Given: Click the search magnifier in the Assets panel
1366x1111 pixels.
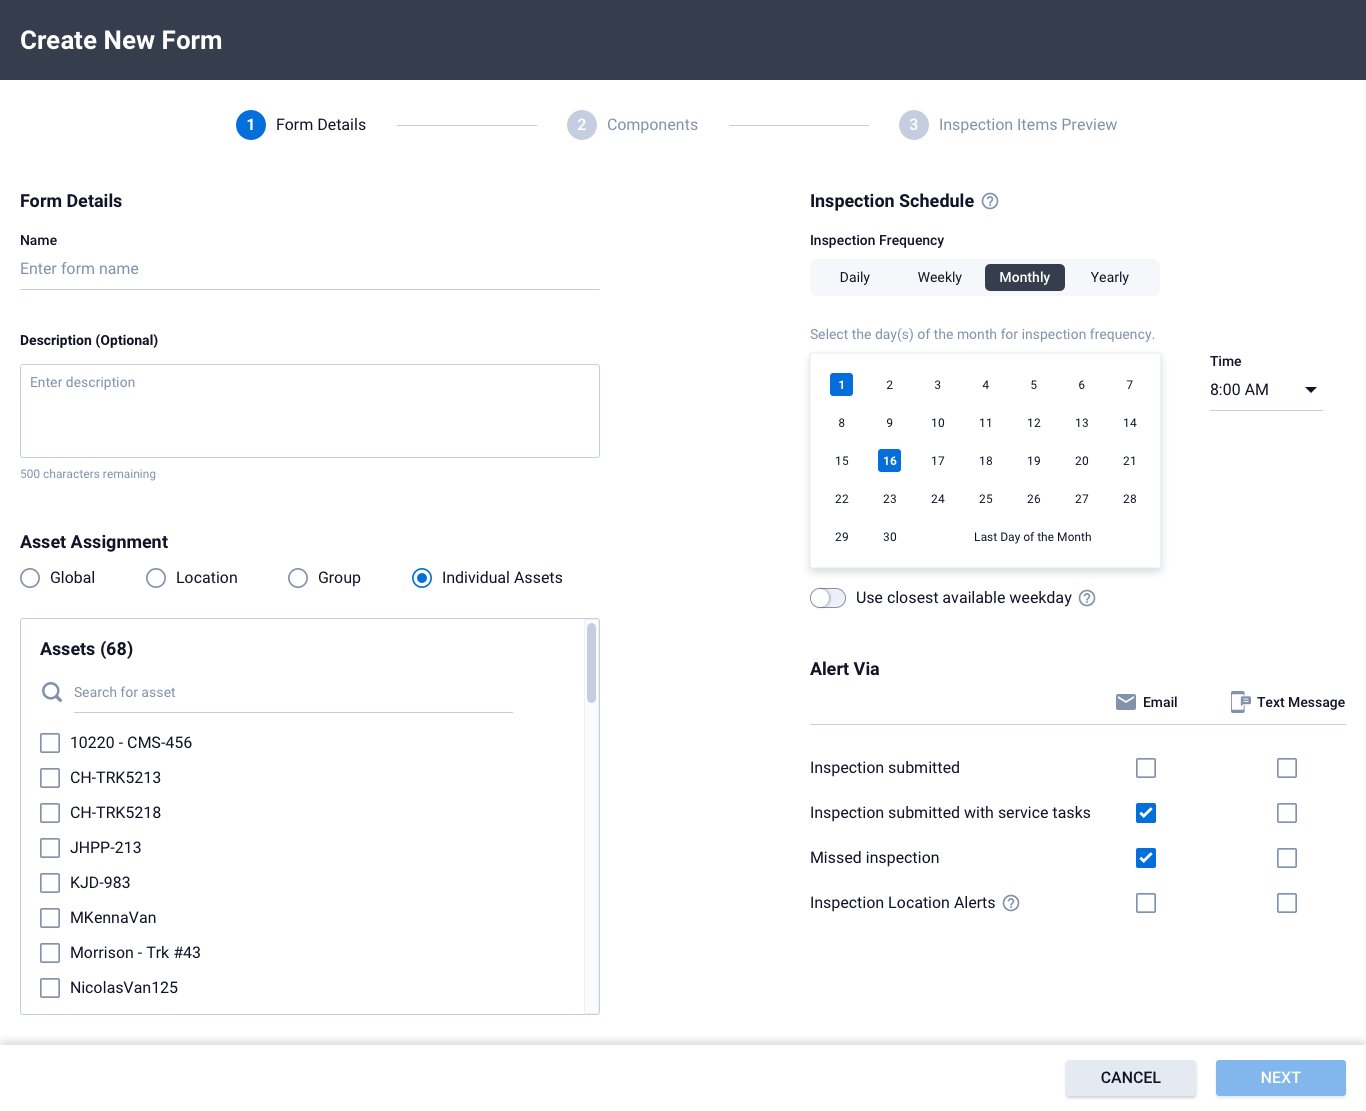Looking at the screenshot, I should 51,692.
